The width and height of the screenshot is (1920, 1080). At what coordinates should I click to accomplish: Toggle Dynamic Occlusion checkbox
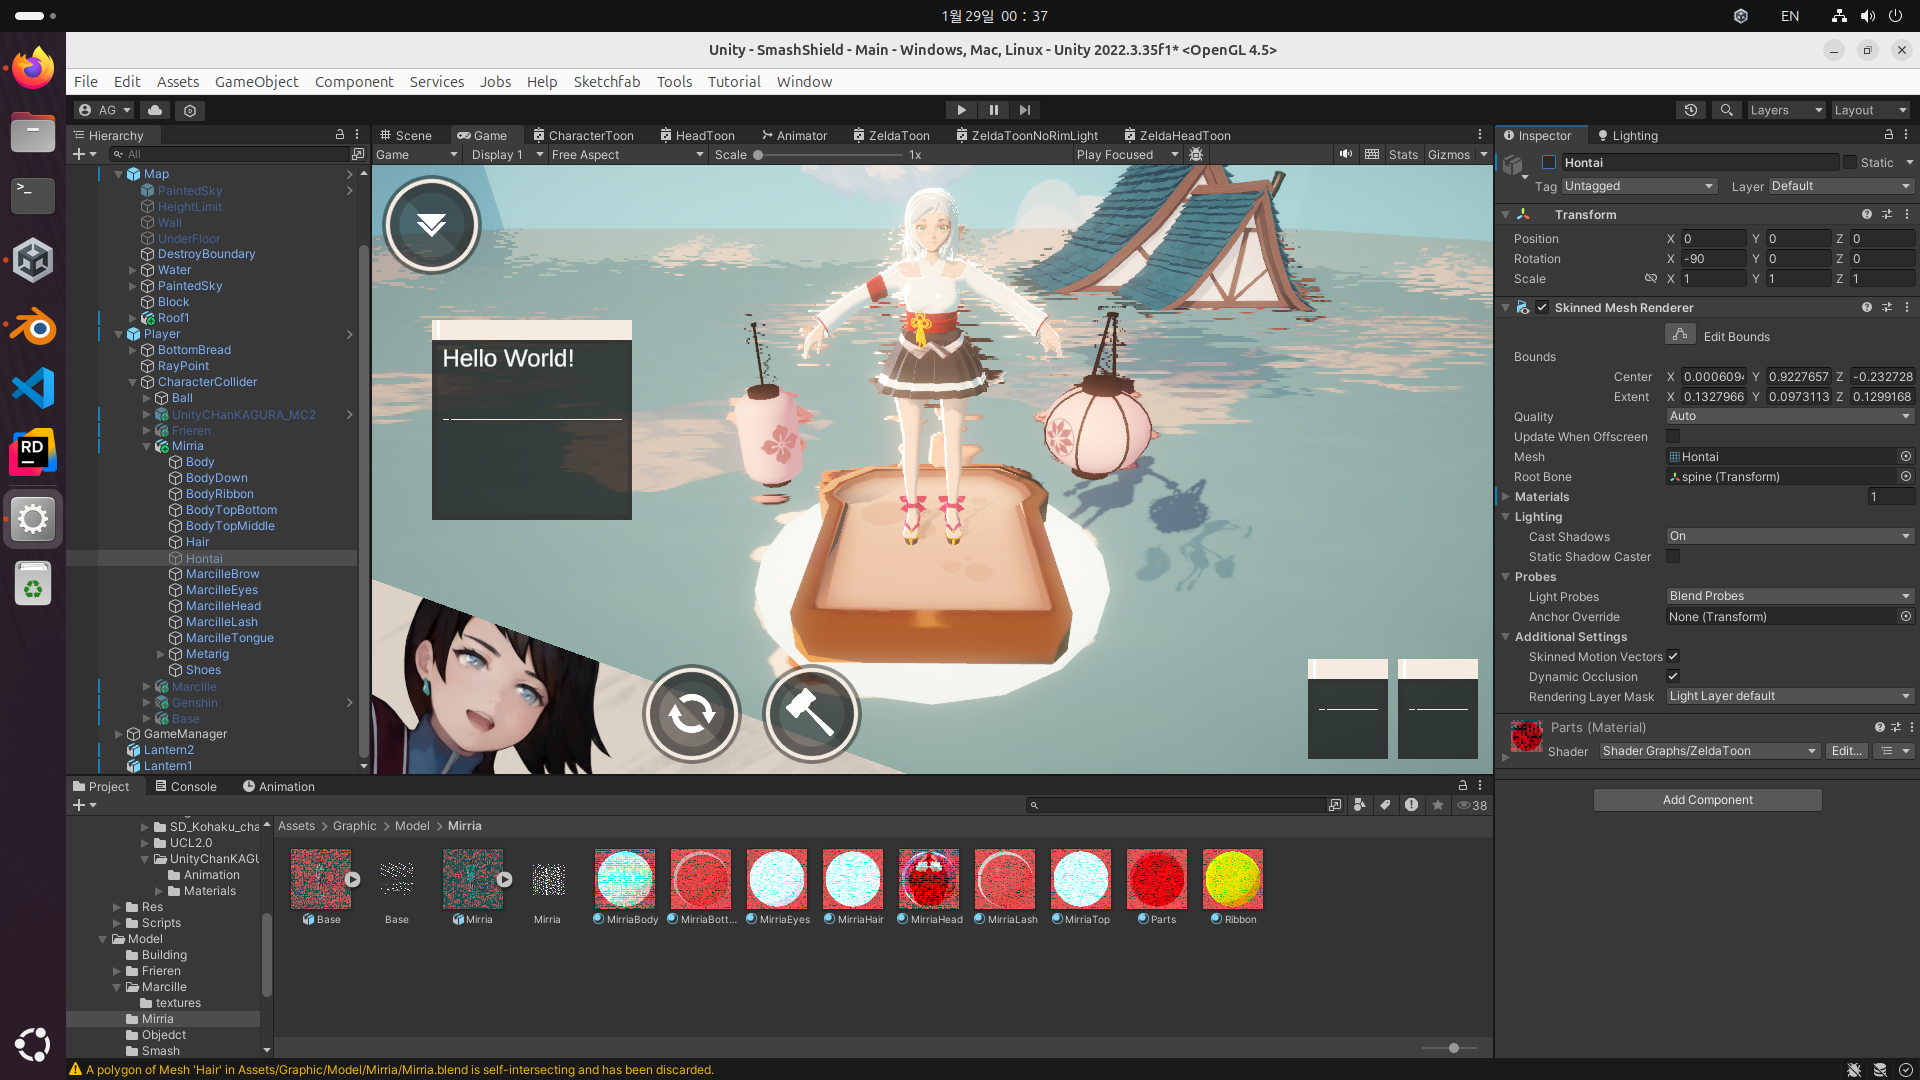(x=1673, y=676)
